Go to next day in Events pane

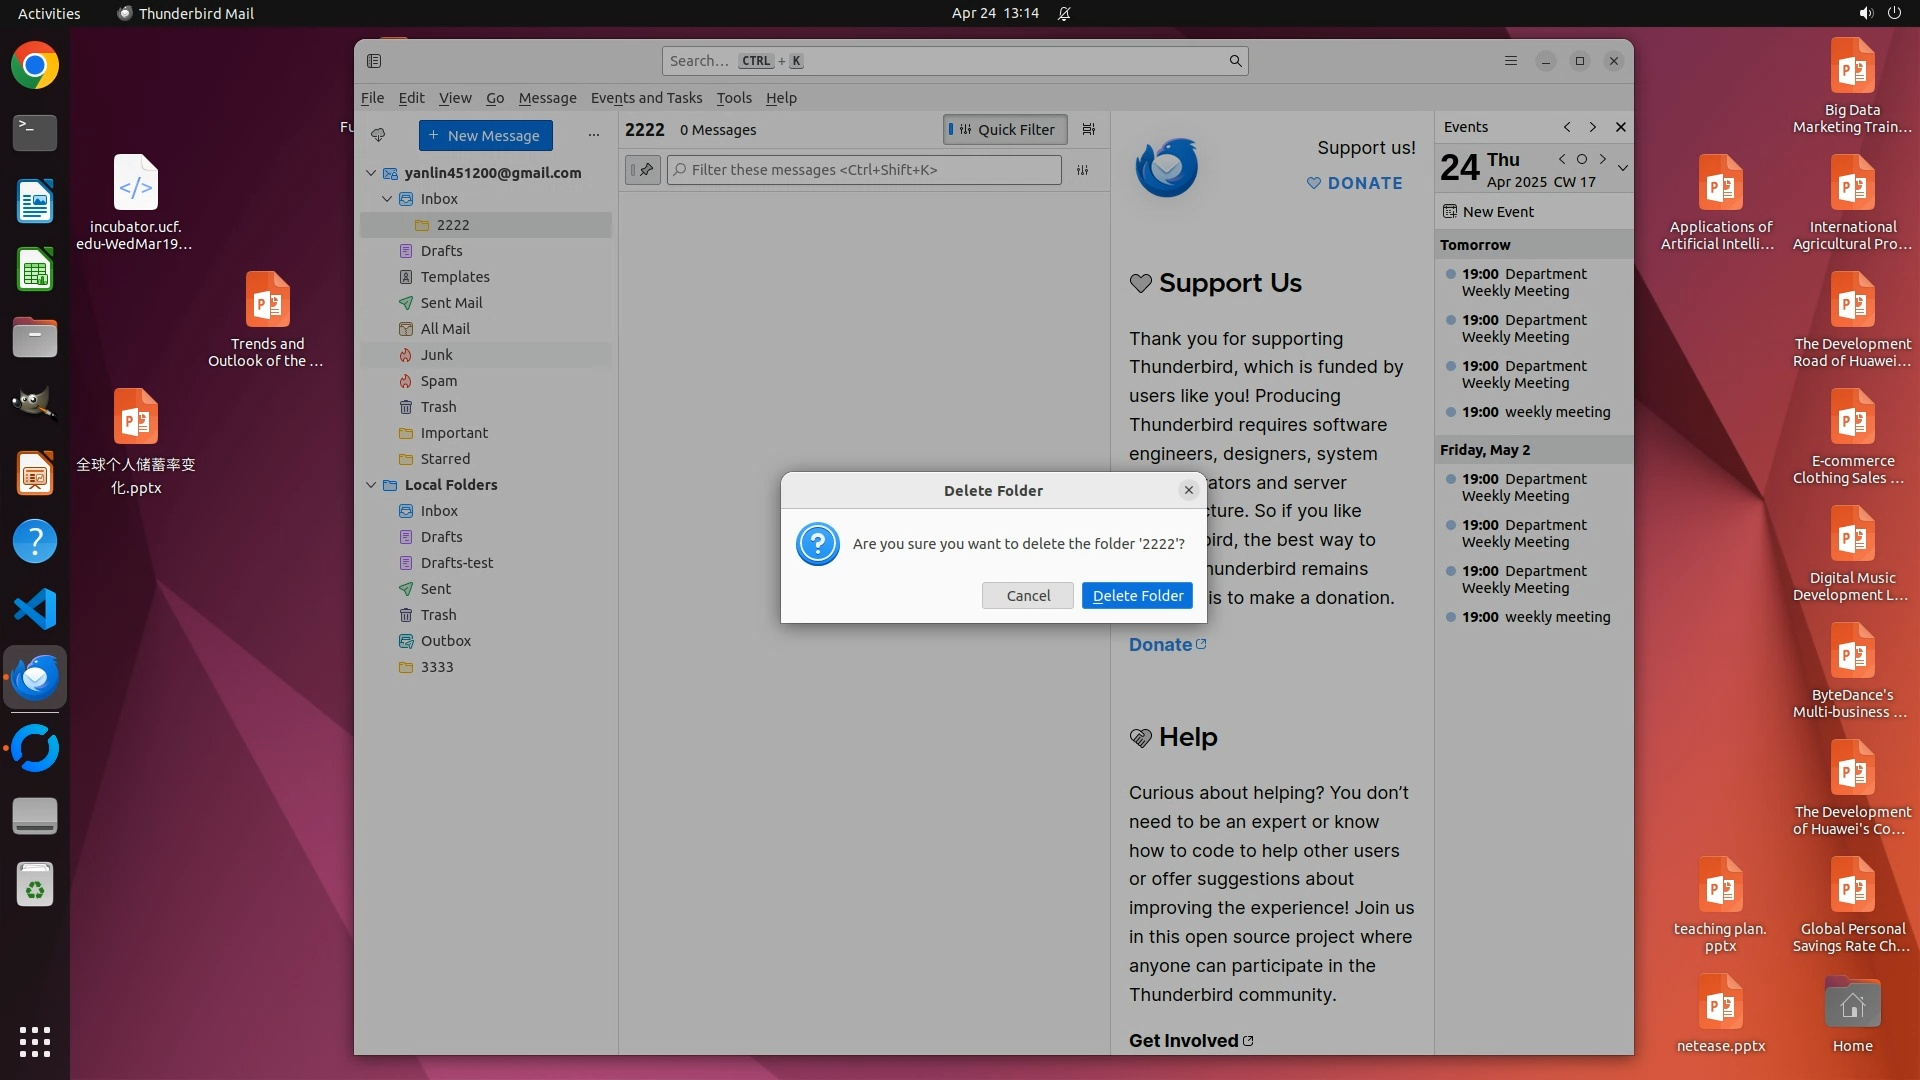point(1603,159)
